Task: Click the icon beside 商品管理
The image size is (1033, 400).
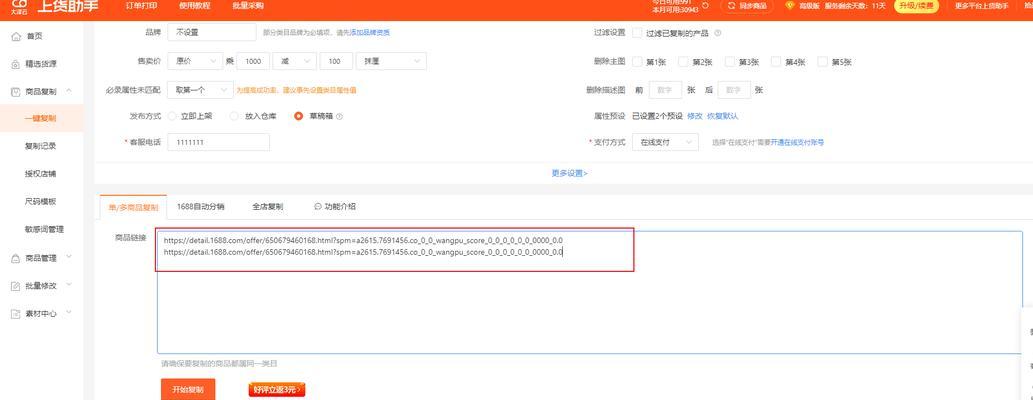Action: pyautogui.click(x=16, y=258)
